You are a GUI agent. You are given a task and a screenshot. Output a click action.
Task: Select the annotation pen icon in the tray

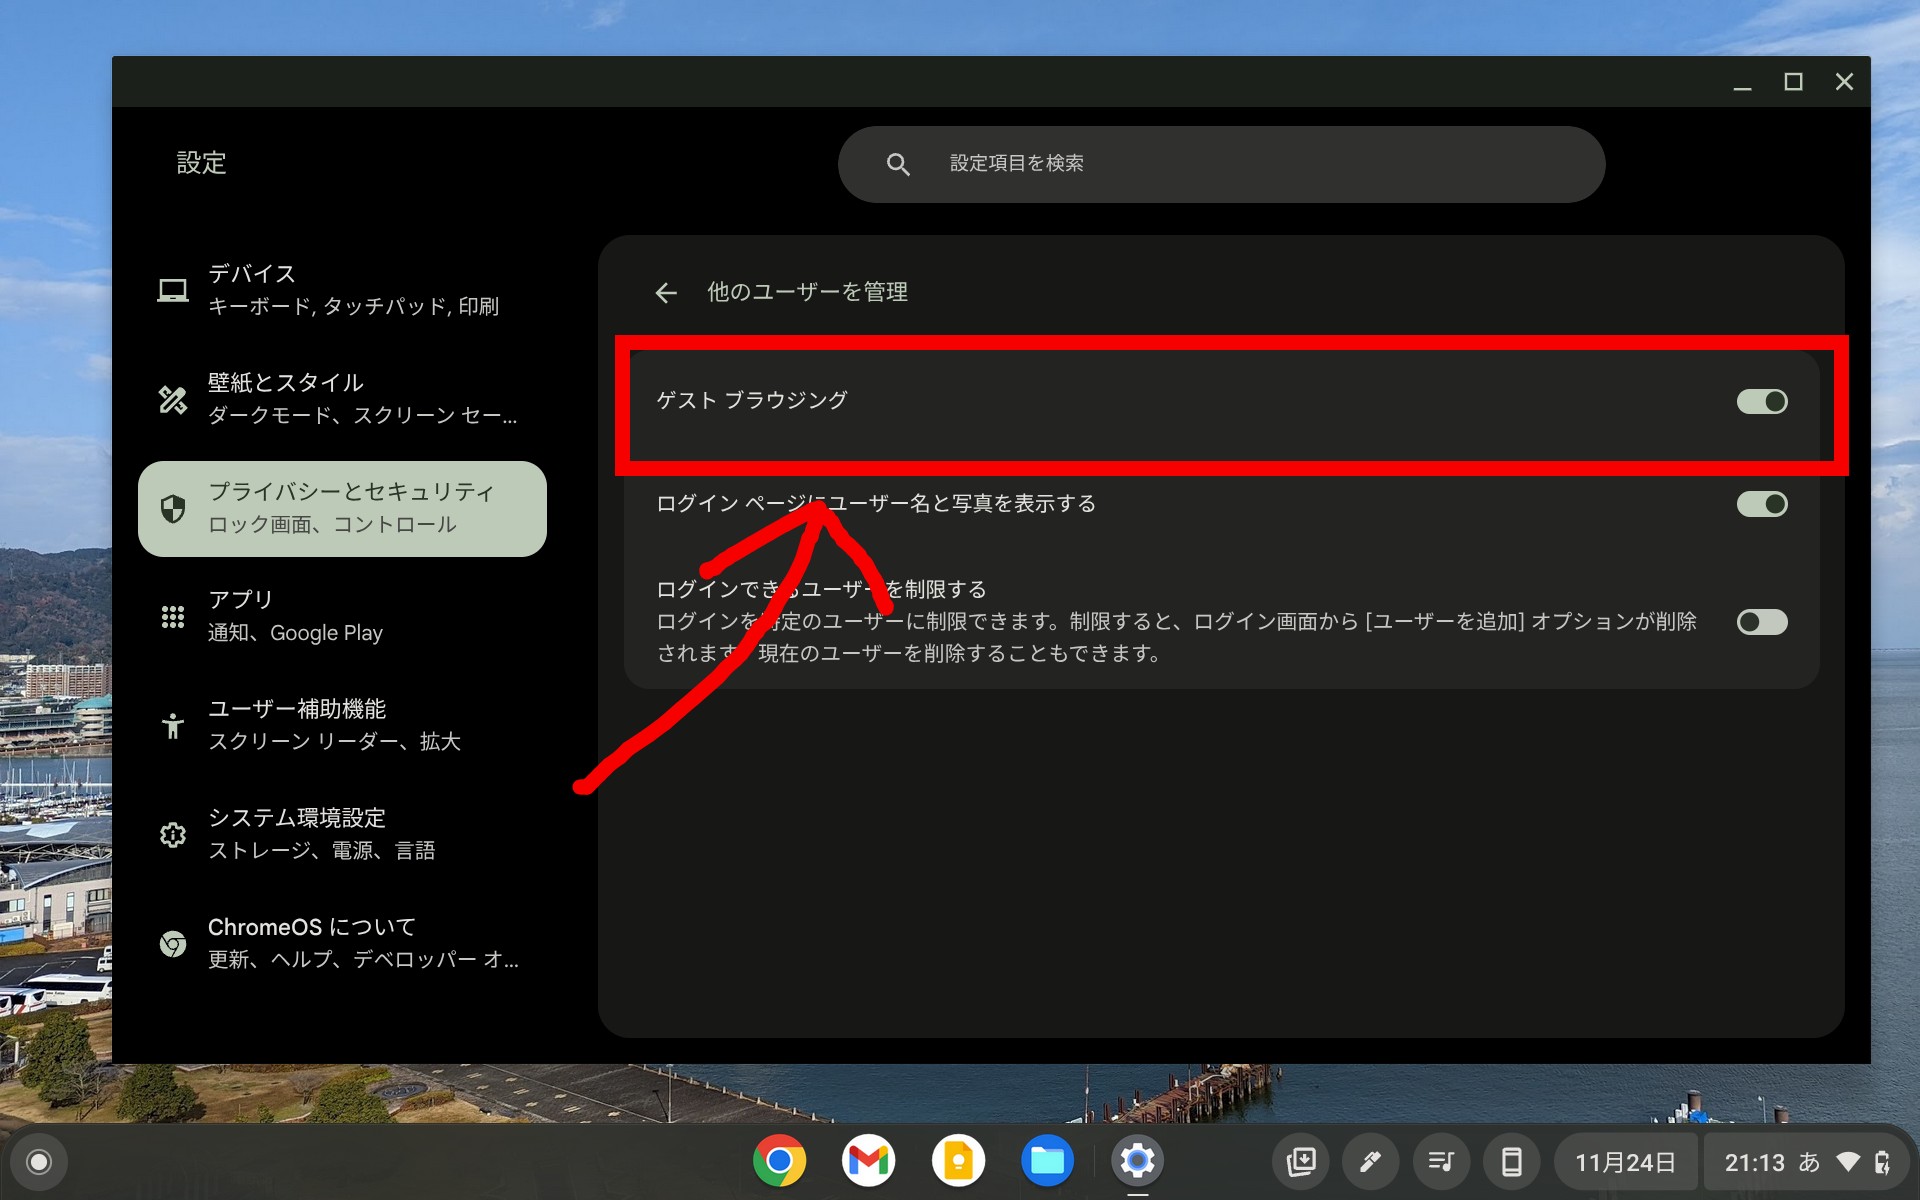pyautogui.click(x=1369, y=1161)
